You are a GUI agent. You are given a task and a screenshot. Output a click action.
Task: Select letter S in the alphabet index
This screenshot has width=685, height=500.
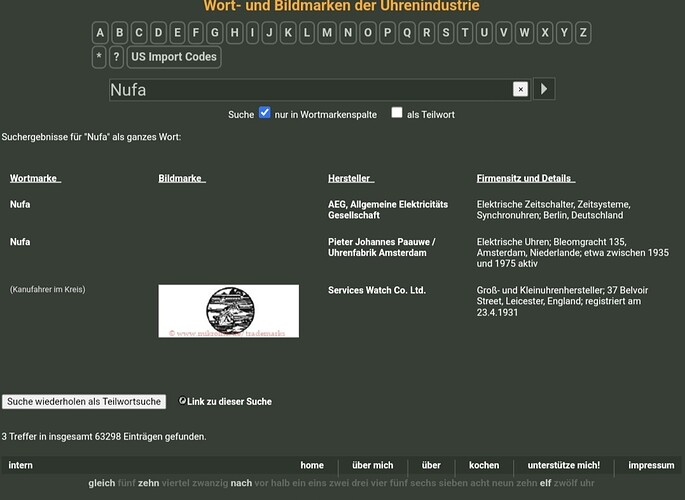pyautogui.click(x=446, y=33)
